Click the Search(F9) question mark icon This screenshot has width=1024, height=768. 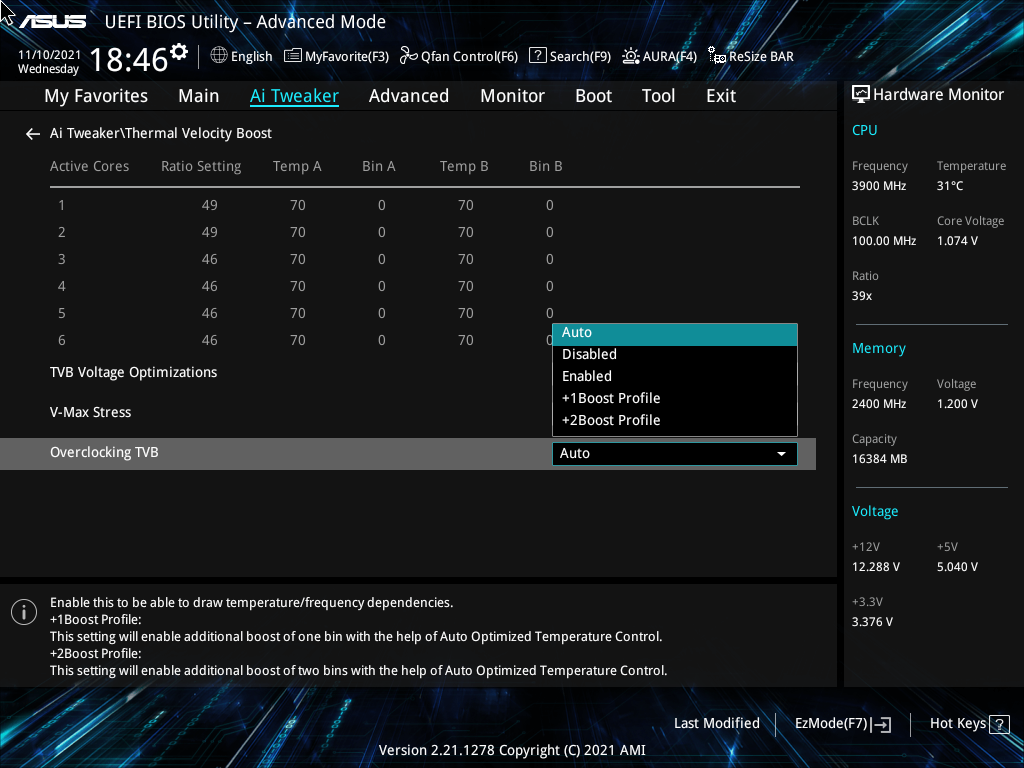[537, 56]
